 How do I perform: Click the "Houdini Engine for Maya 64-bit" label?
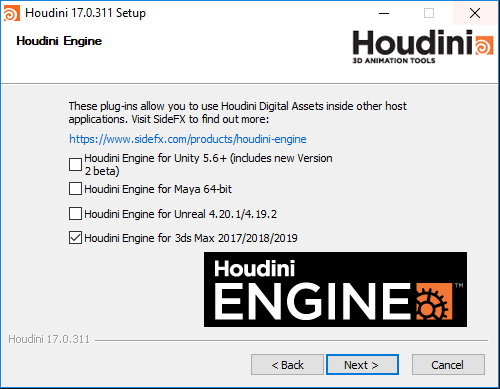tap(158, 189)
